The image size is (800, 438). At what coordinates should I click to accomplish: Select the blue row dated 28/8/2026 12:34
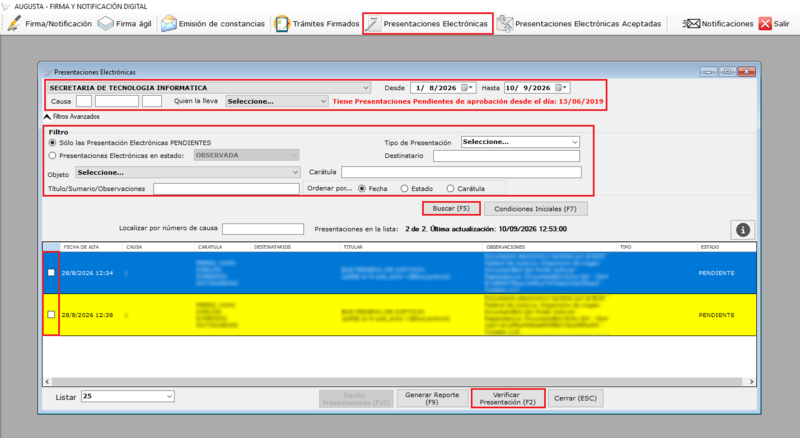[399, 273]
